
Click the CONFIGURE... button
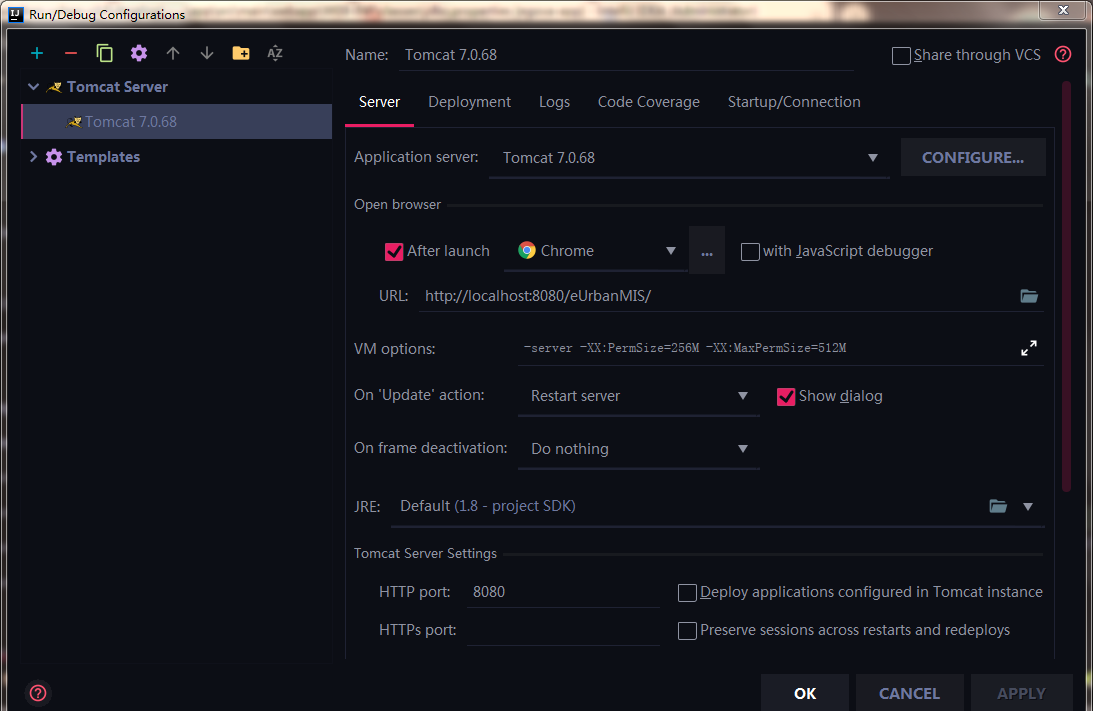[x=973, y=158]
